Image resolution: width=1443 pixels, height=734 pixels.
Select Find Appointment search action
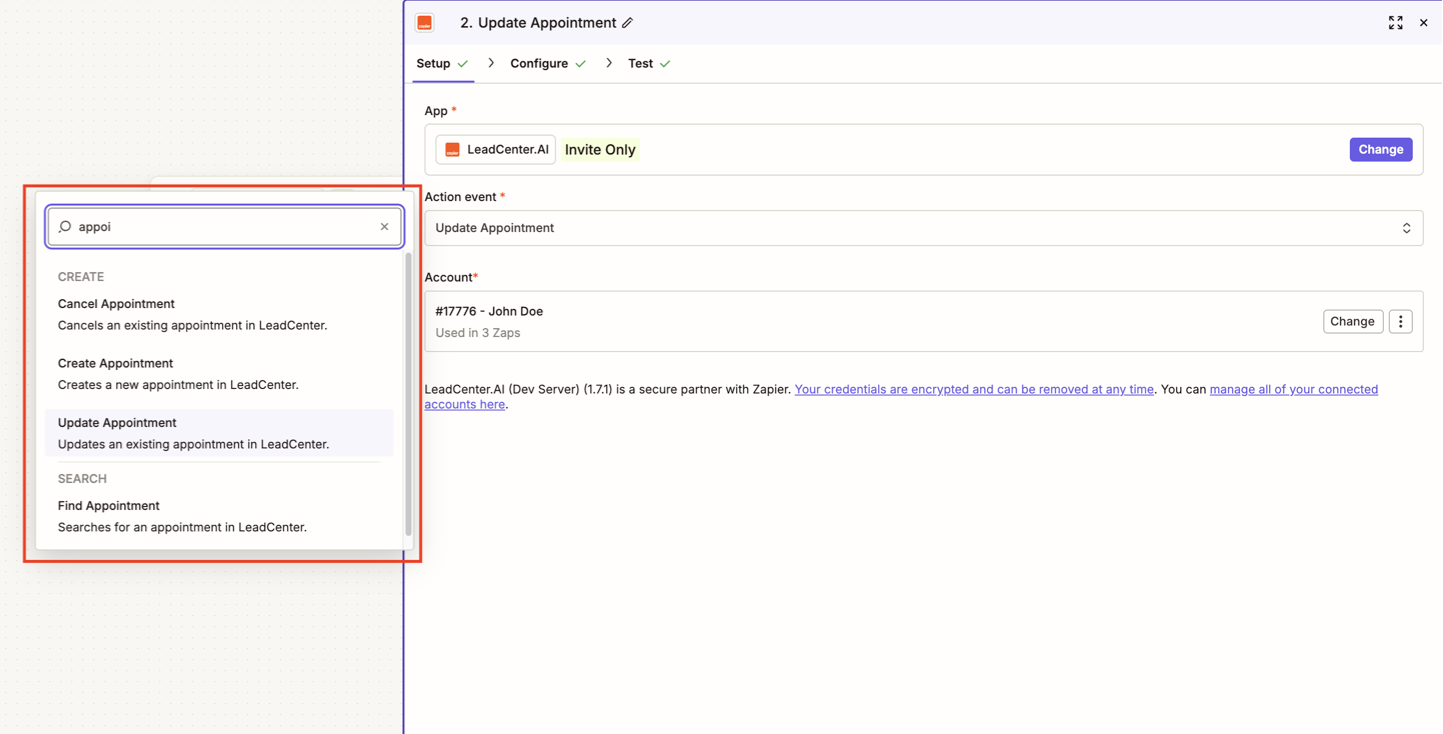(x=218, y=516)
